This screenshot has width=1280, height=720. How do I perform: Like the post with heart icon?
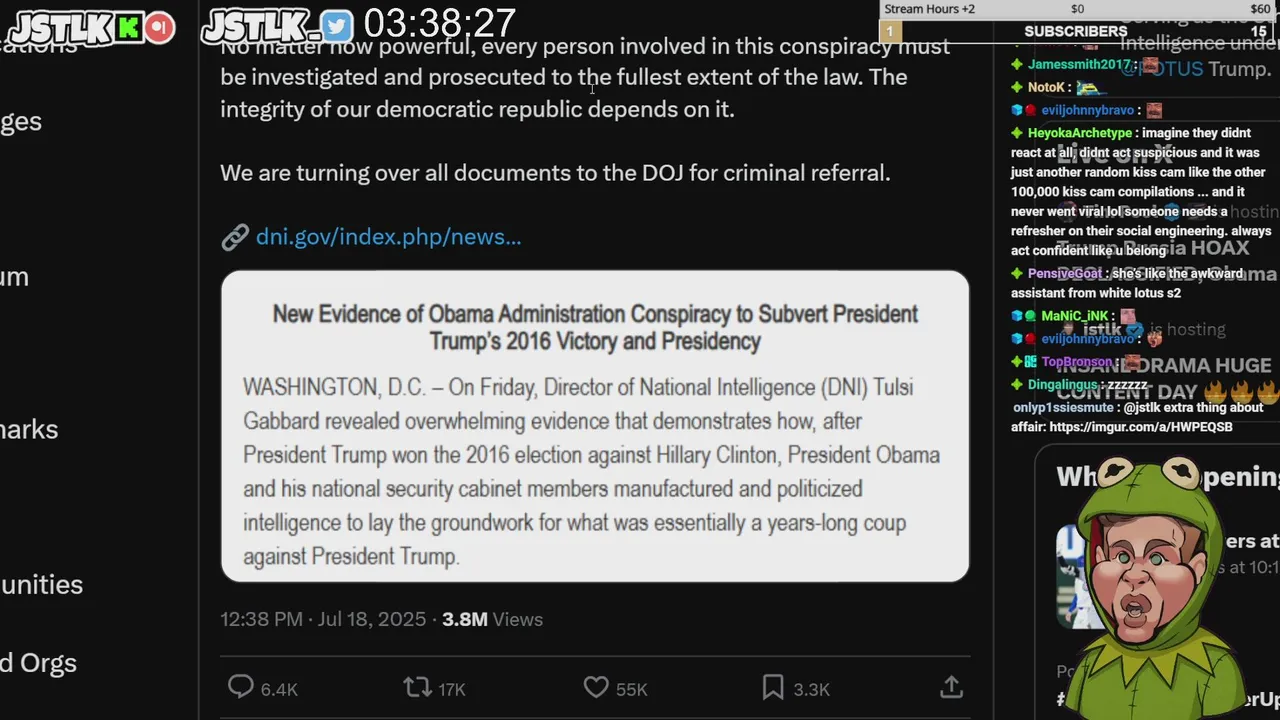596,687
